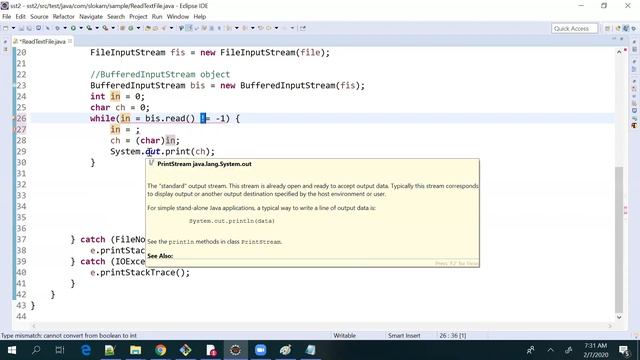The image size is (640, 360).
Task: Expand the Coverage dropdown arrow
Action: click(x=97, y=28)
